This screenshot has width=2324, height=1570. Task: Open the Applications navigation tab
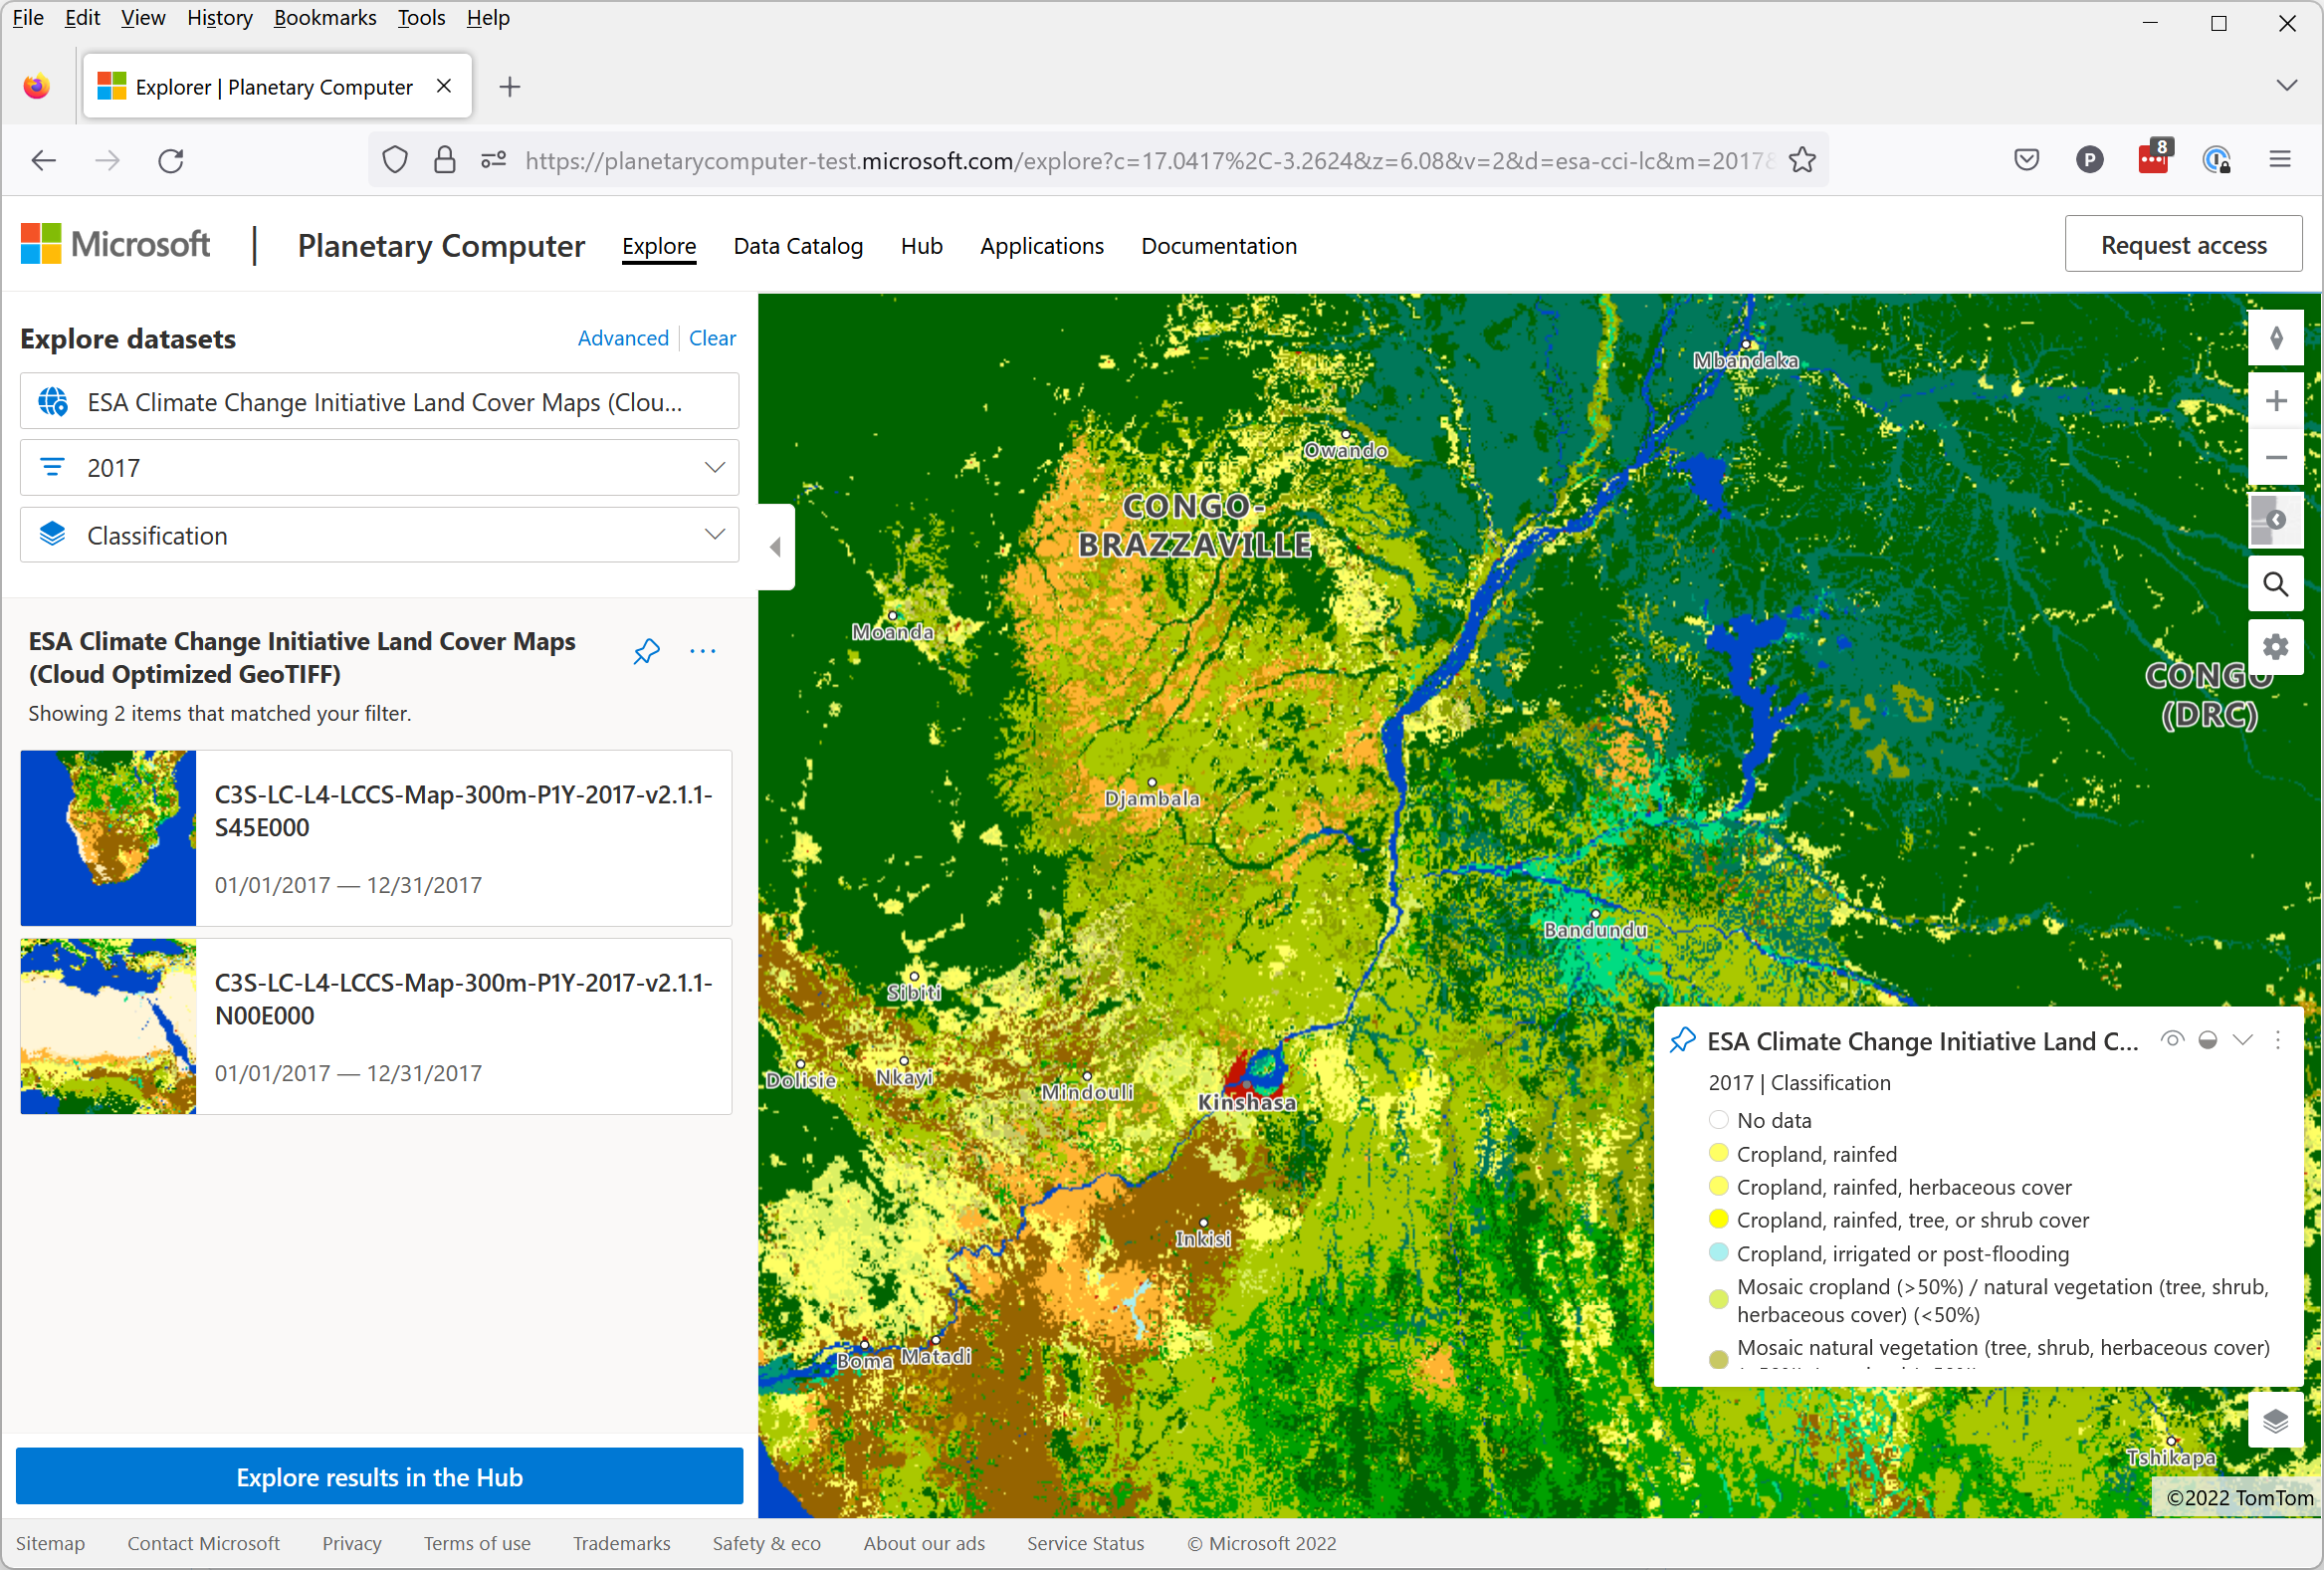[1041, 246]
